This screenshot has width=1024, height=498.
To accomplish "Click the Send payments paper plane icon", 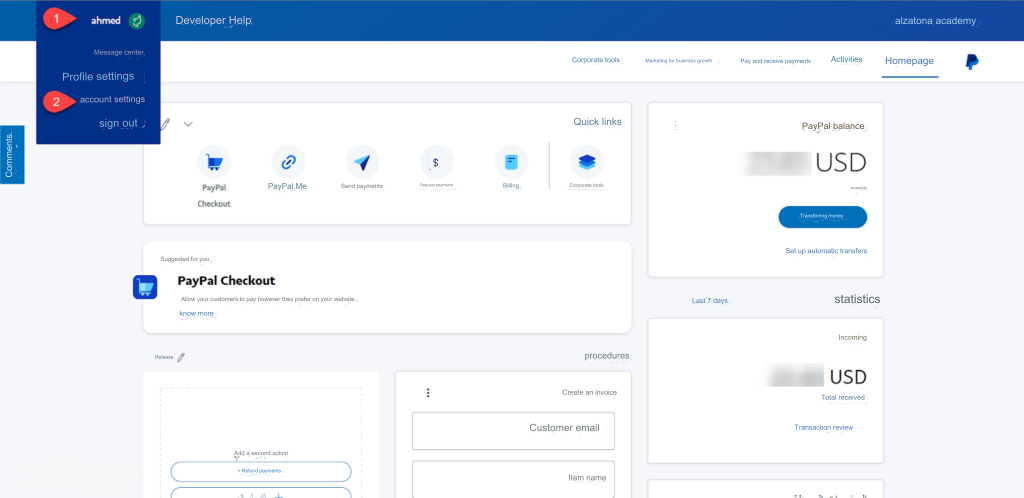I will pos(362,162).
